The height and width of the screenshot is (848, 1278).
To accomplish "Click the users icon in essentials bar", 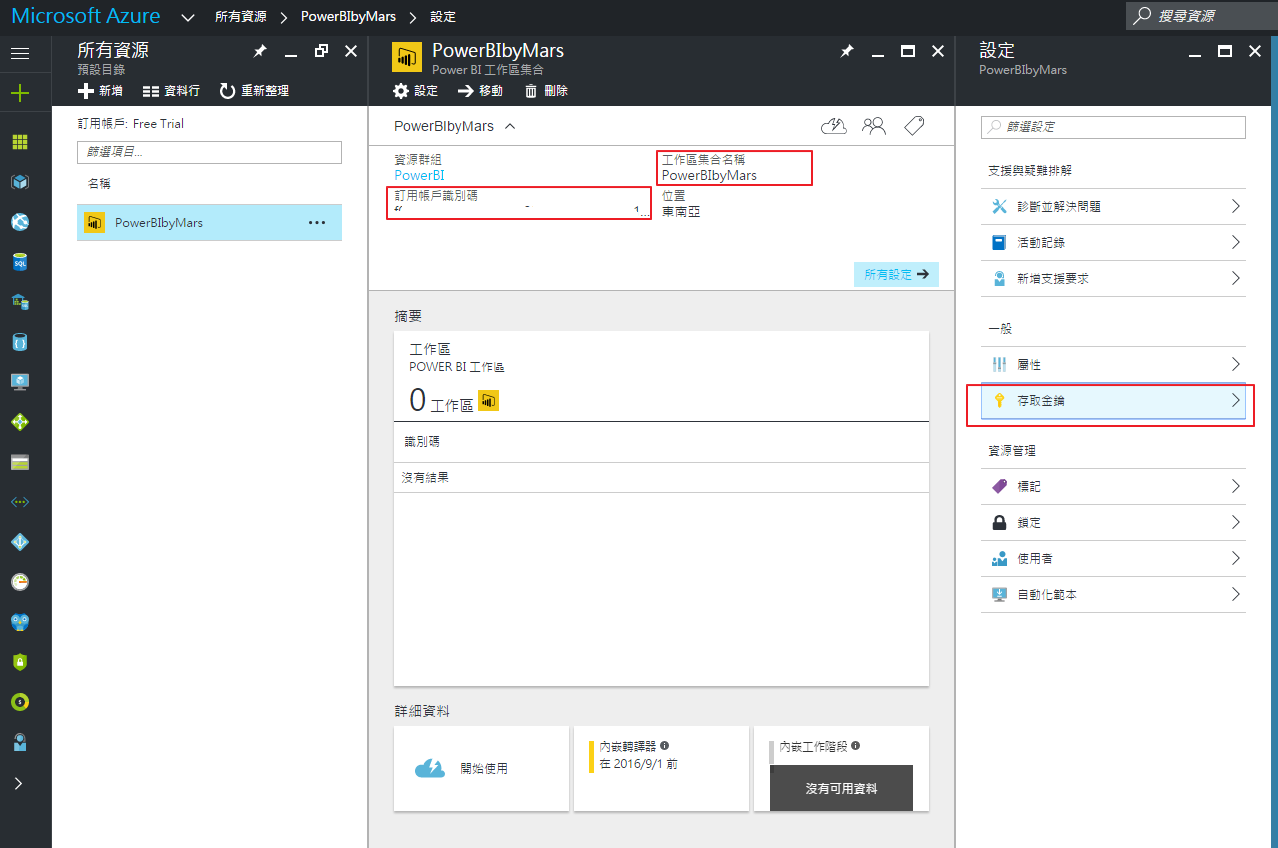I will point(874,125).
